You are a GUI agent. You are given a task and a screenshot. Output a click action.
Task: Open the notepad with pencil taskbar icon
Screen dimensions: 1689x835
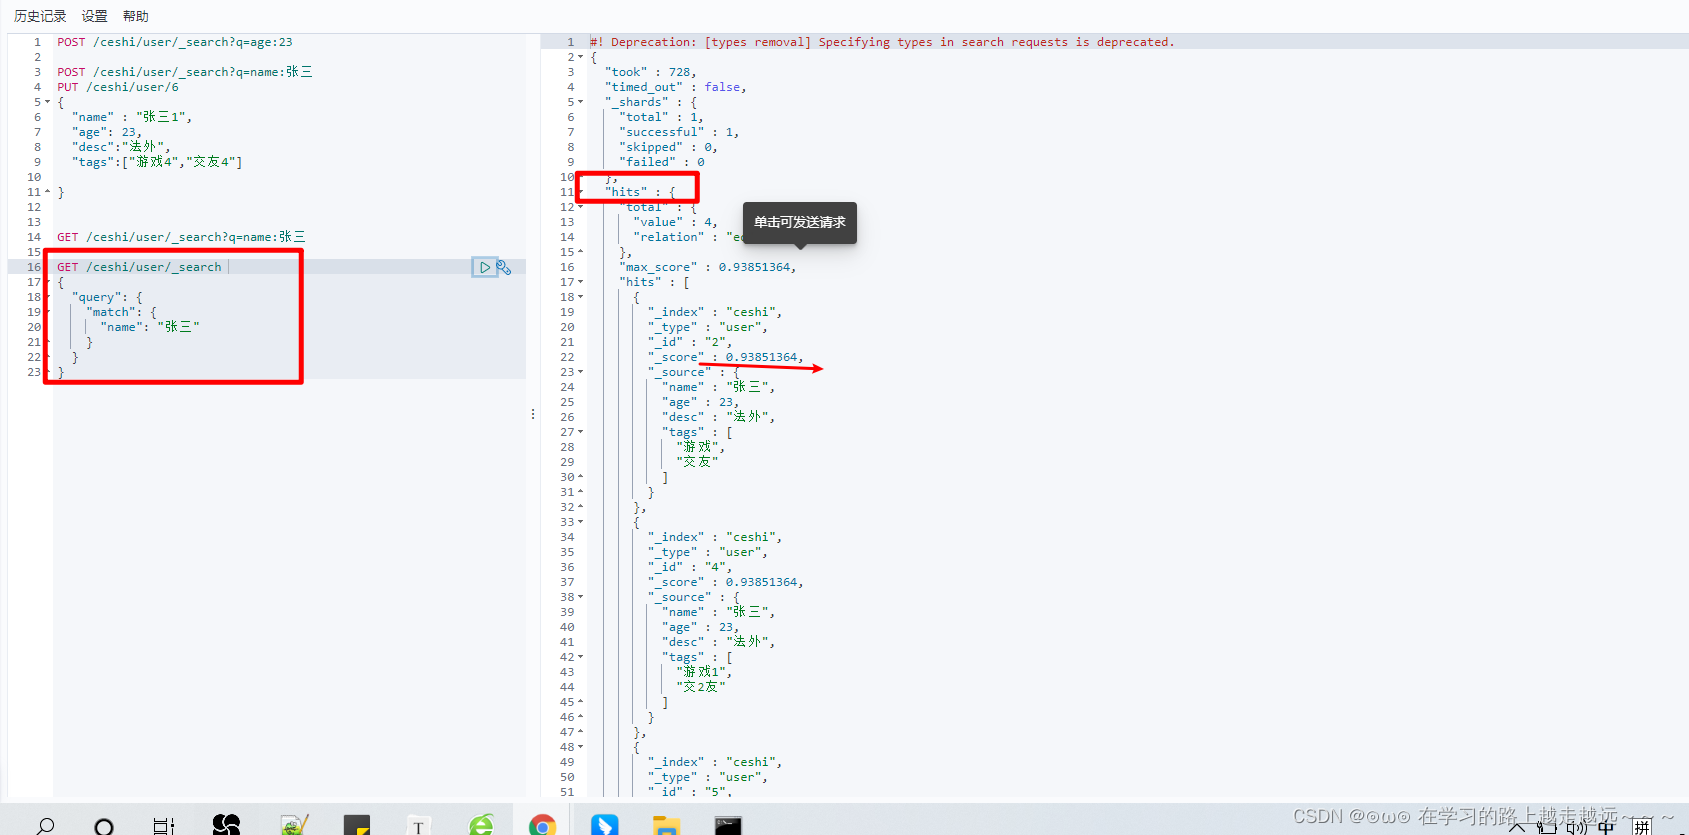pyautogui.click(x=294, y=826)
